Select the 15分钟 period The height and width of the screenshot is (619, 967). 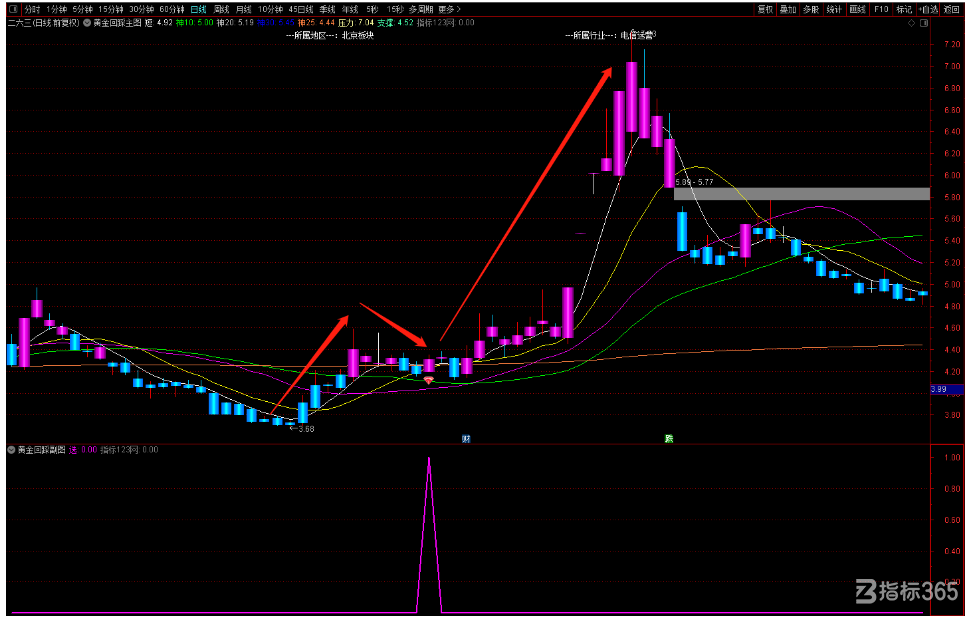click(110, 9)
